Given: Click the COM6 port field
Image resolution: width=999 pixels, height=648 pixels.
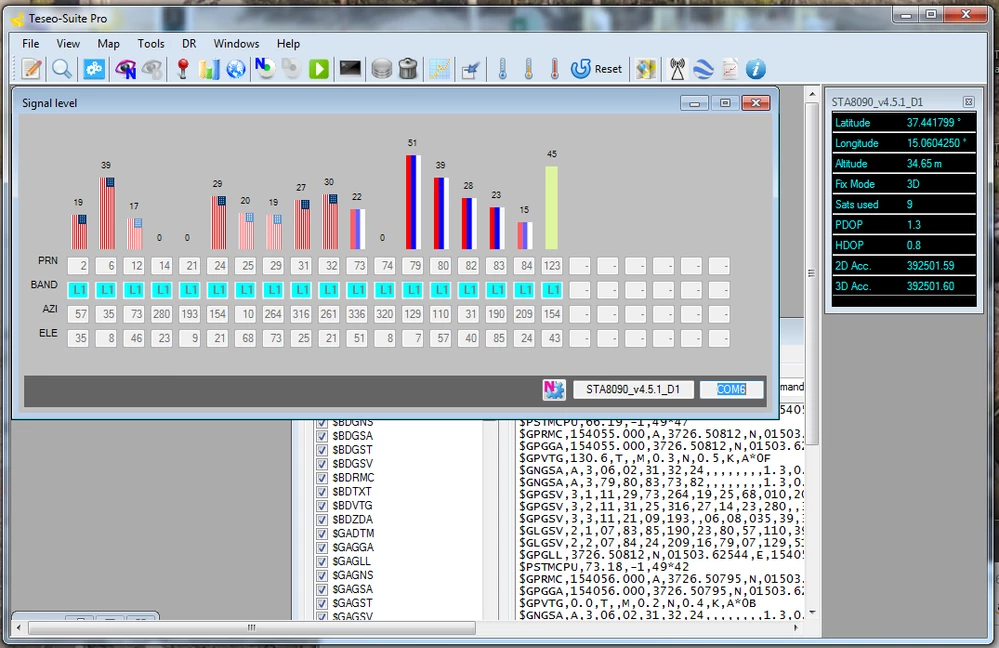Looking at the screenshot, I should tap(731, 389).
